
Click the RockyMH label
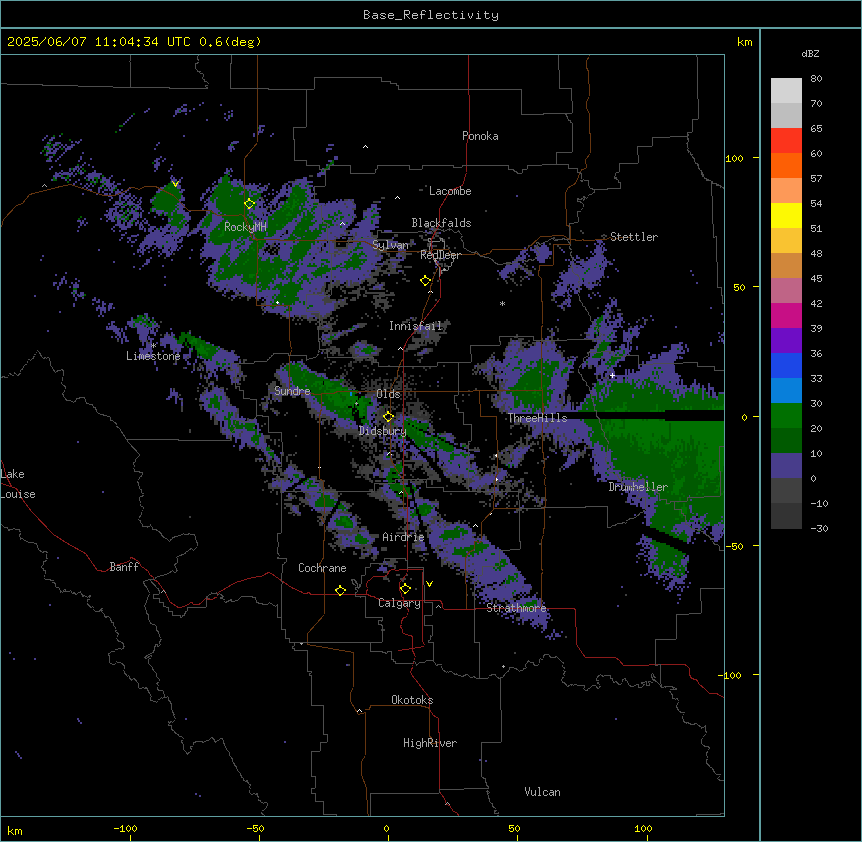tap(245, 227)
